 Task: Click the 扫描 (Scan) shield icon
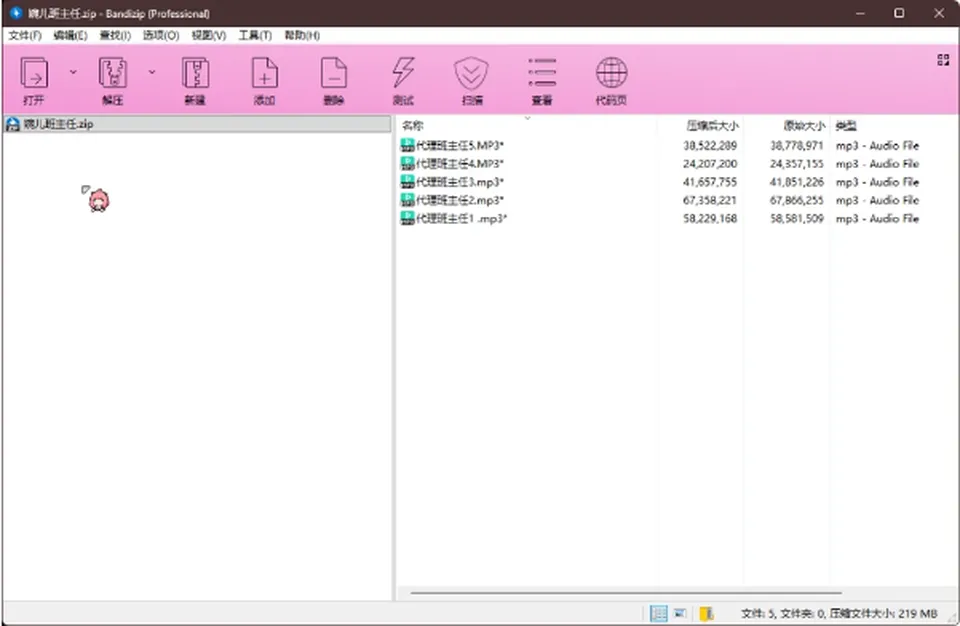[471, 73]
